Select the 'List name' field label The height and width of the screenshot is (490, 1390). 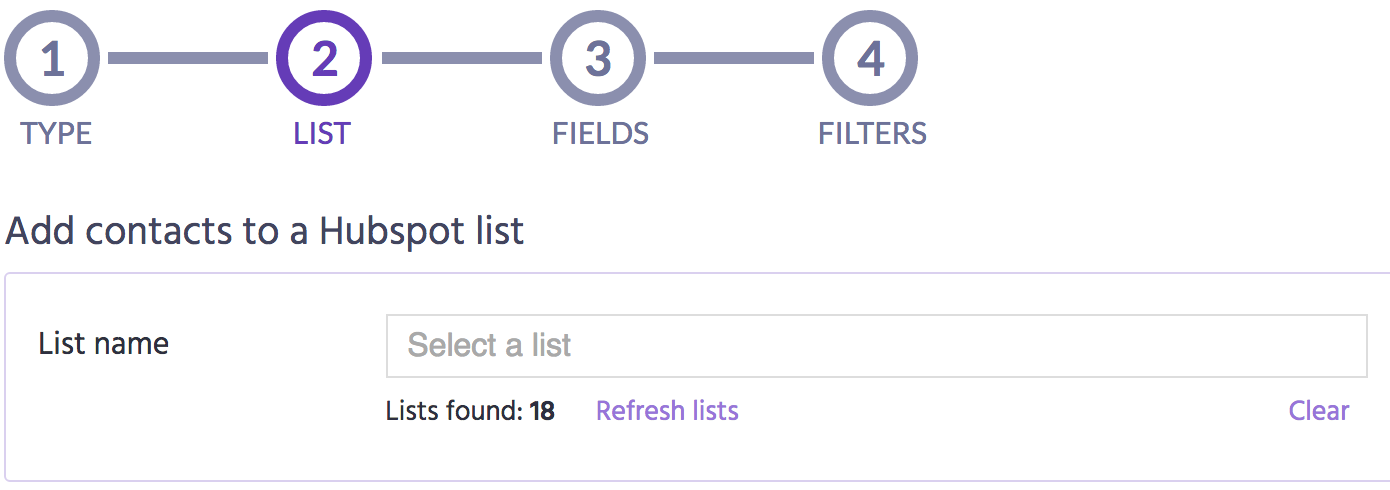pos(104,344)
